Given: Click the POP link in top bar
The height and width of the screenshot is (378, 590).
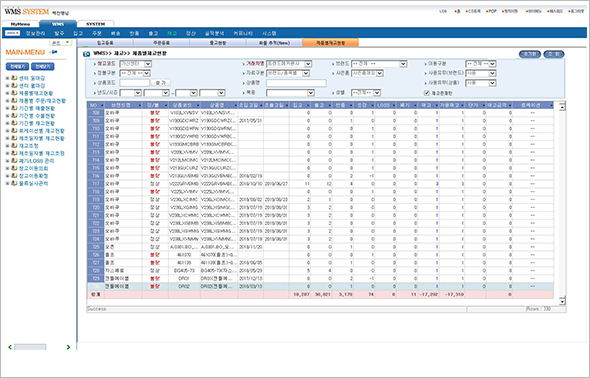Looking at the screenshot, I should pyautogui.click(x=492, y=11).
